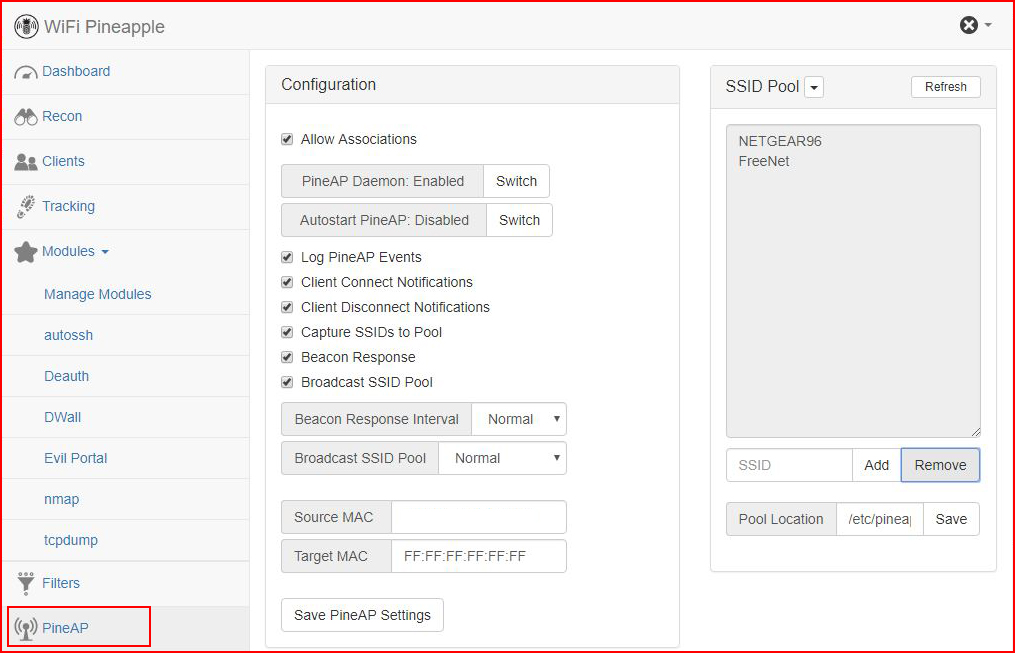Image resolution: width=1015 pixels, height=653 pixels.
Task: Click the Pool Location path field
Action: (880, 519)
